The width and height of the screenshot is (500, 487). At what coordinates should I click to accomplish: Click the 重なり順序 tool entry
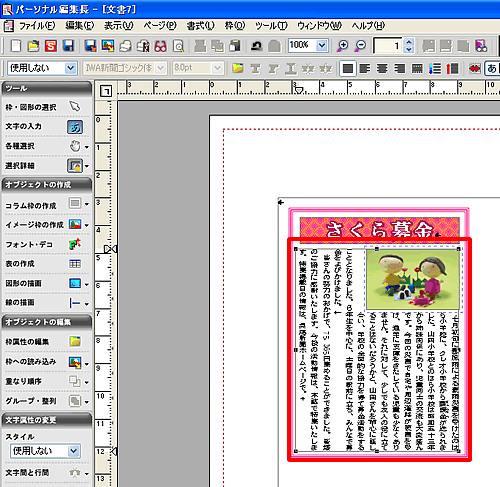(47, 381)
